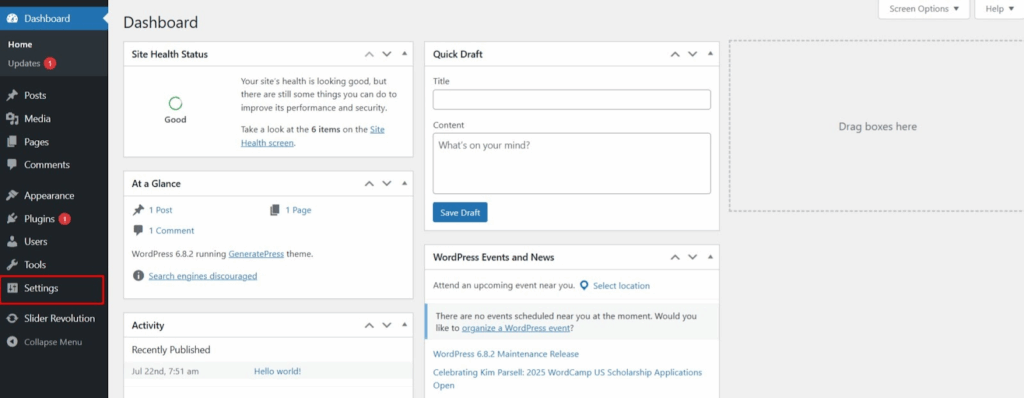Focus the What's on your mind content box
The height and width of the screenshot is (398, 1024).
coord(571,163)
